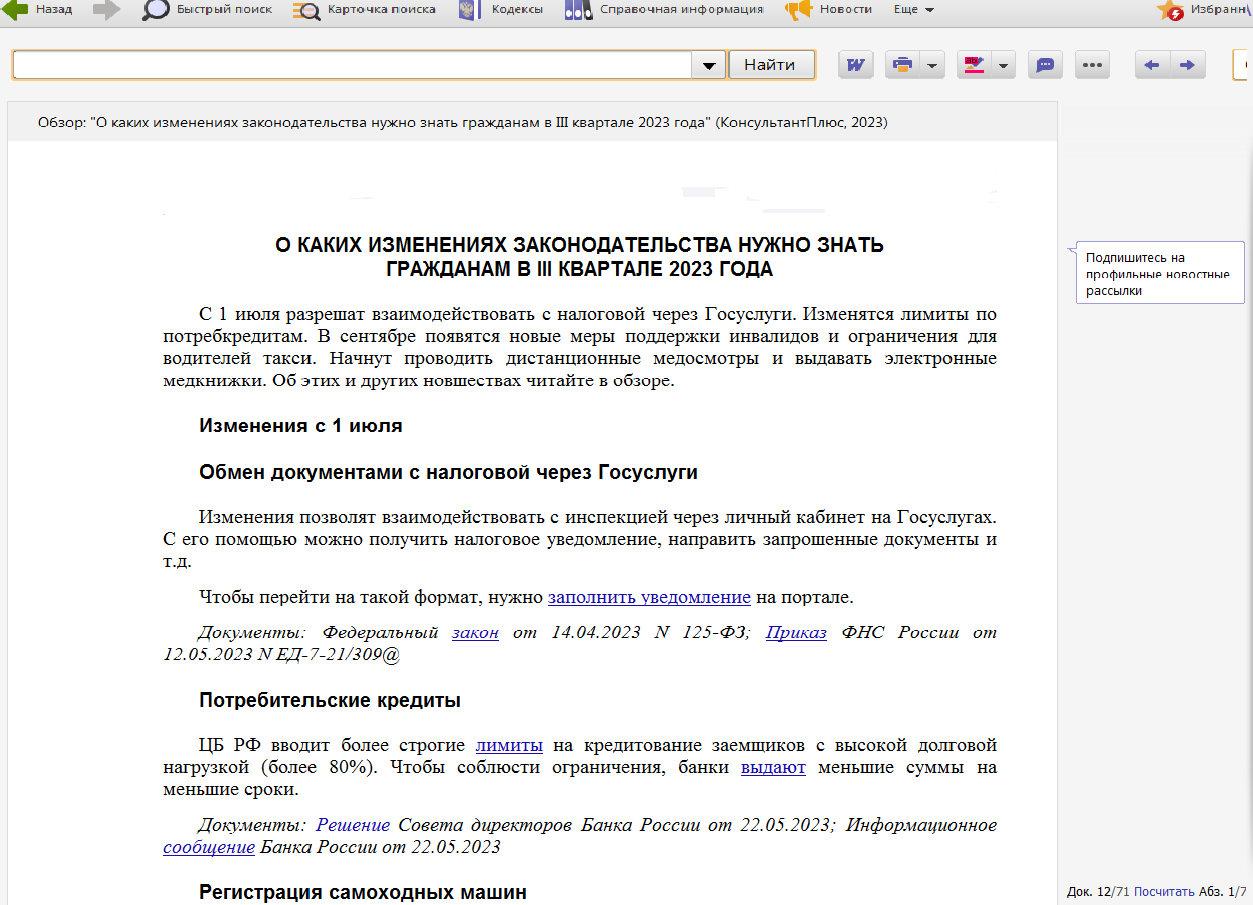Go to previous item with left arrow

coord(1152,65)
